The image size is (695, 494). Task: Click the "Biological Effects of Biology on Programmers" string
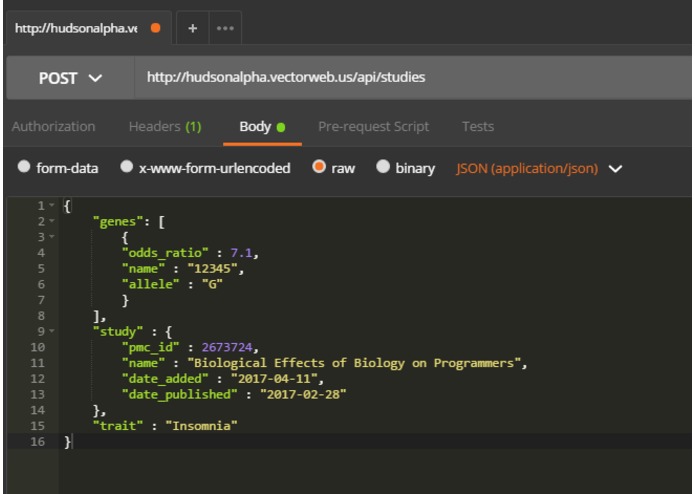(354, 363)
